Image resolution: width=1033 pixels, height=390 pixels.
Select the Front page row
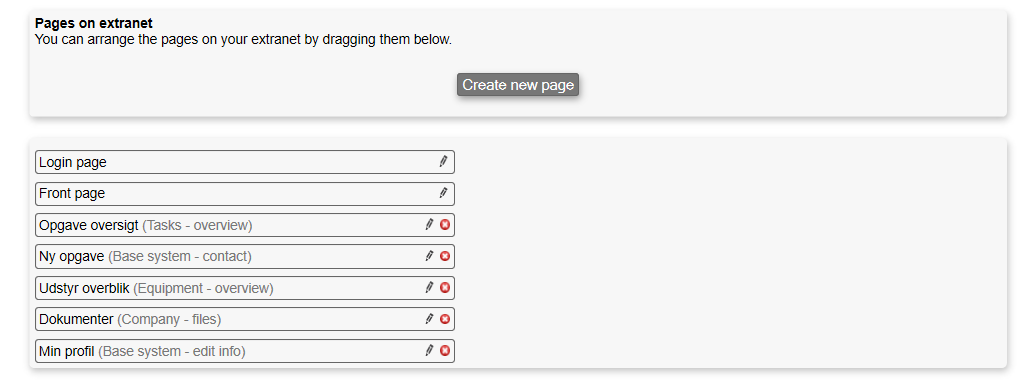[x=244, y=194]
